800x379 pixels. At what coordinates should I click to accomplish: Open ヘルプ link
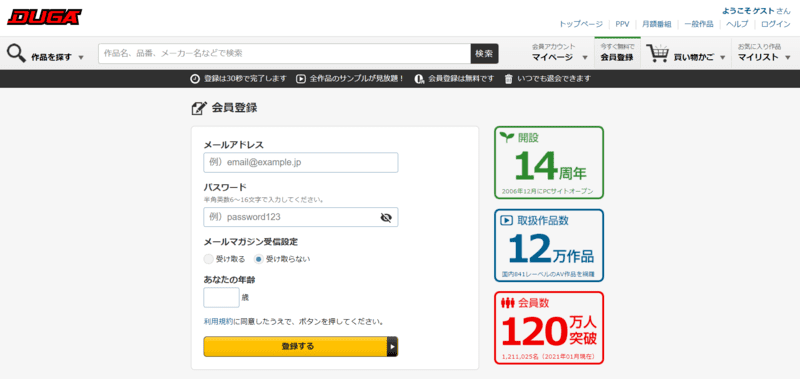point(737,24)
